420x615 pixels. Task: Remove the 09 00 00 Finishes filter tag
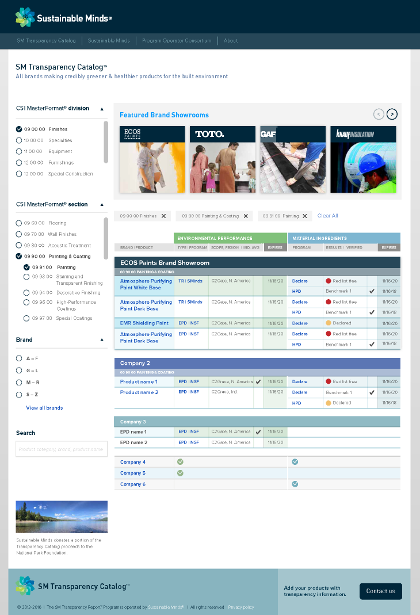tap(164, 216)
